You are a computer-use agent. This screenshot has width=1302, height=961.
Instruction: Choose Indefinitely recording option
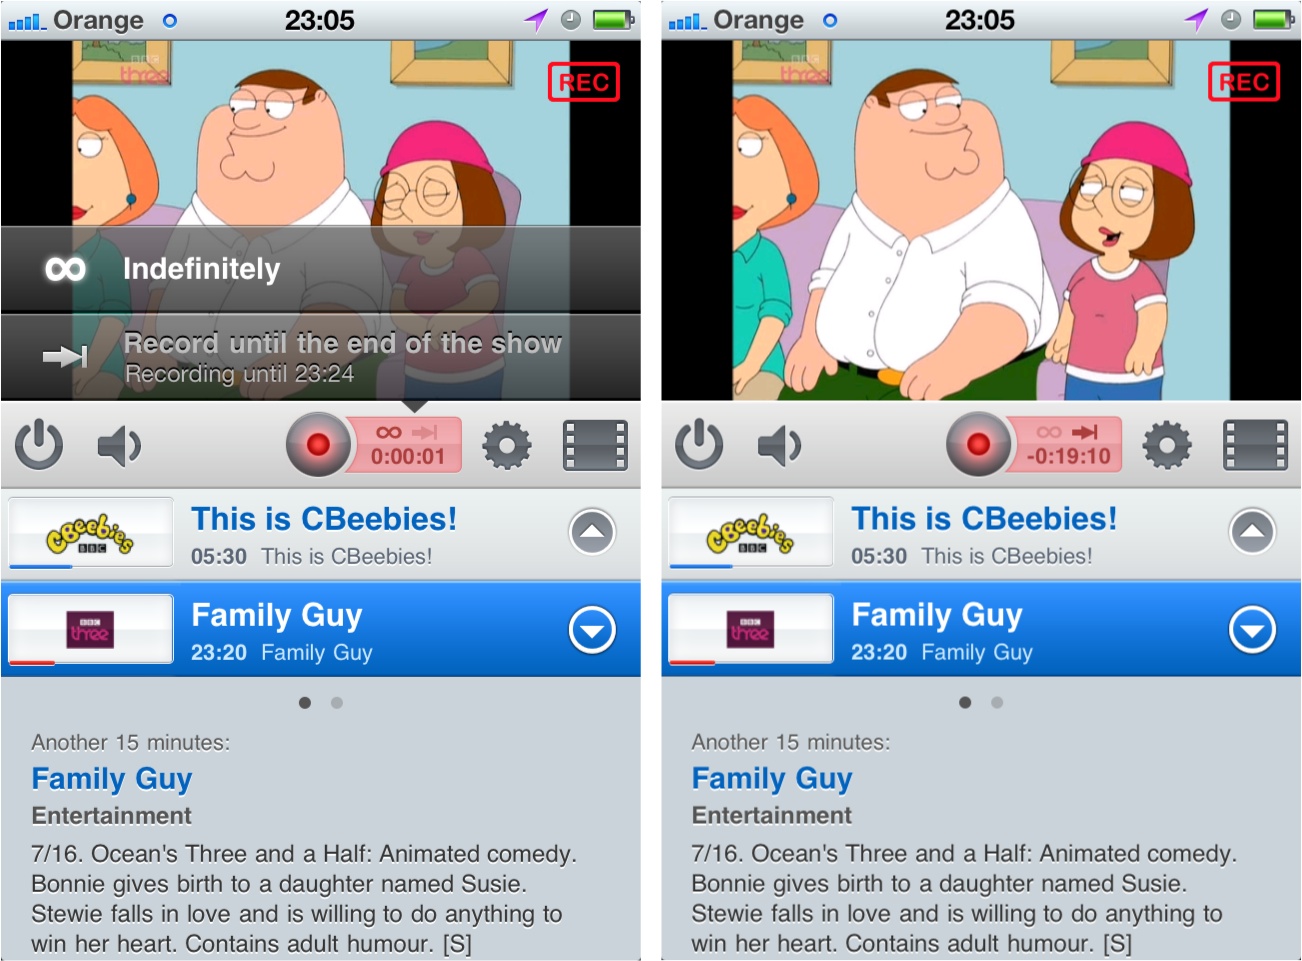(x=320, y=269)
